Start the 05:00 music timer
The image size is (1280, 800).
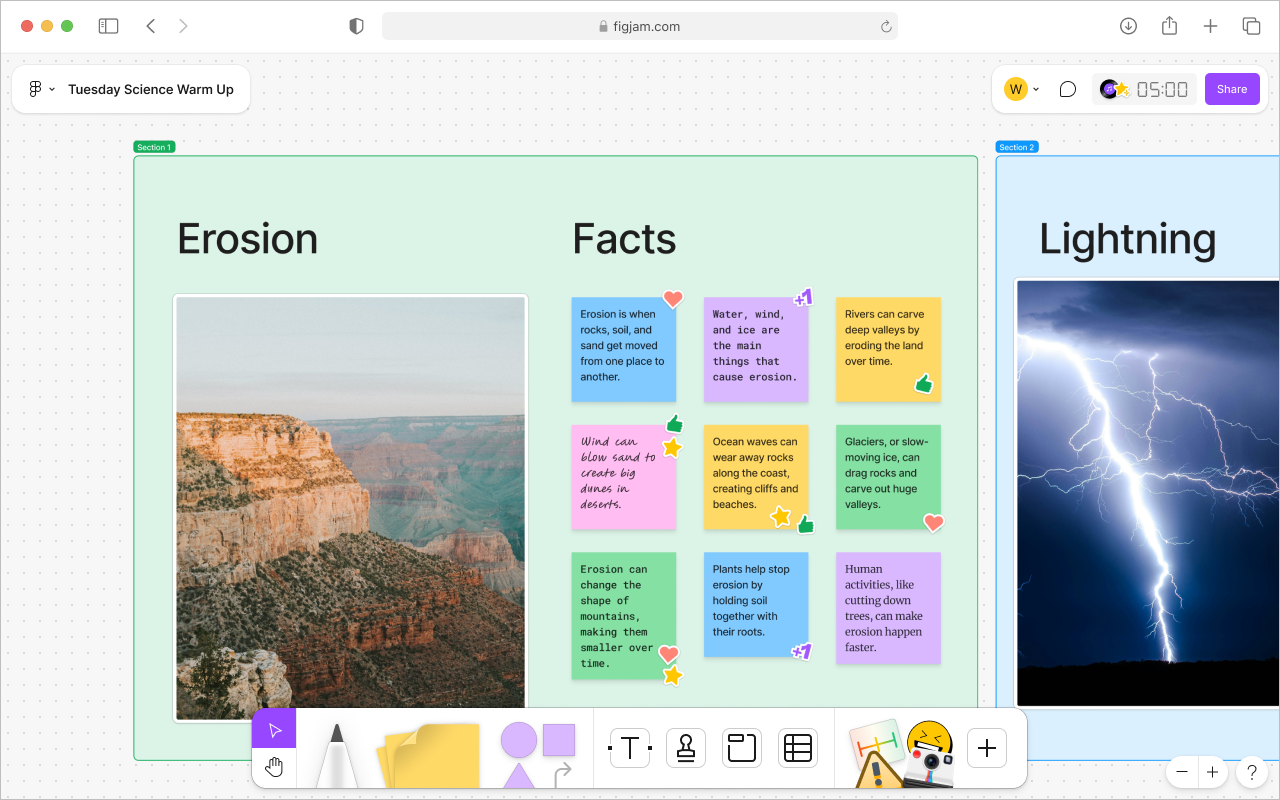point(1144,89)
